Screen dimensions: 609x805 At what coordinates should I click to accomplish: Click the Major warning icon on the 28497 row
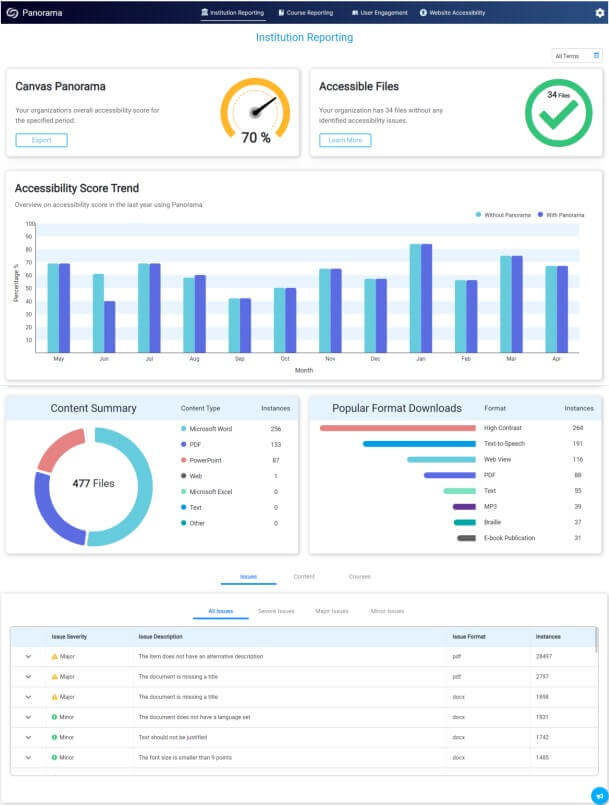(54, 656)
